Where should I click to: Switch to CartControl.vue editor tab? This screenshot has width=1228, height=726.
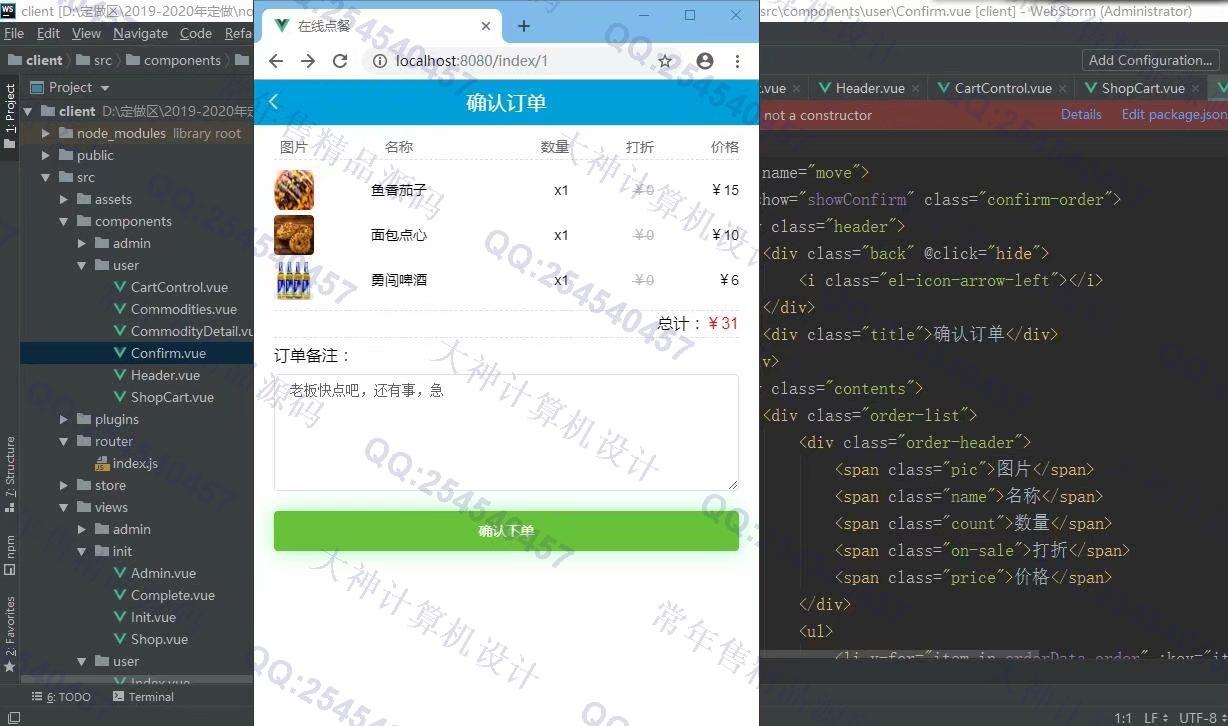[1003, 88]
